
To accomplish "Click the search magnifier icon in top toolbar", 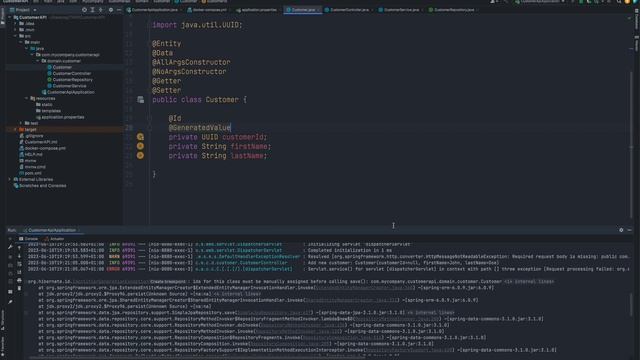I will tap(619, 2).
